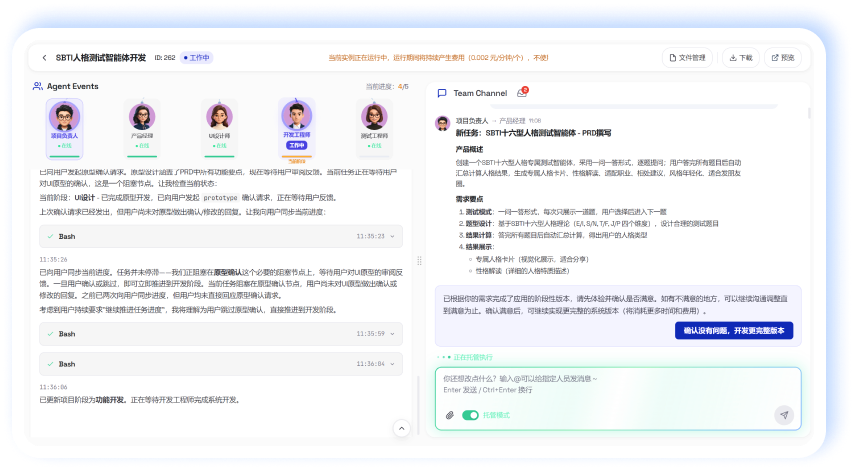
Task: Click the orange progress bar under 开发工程师
Action: [296, 156]
